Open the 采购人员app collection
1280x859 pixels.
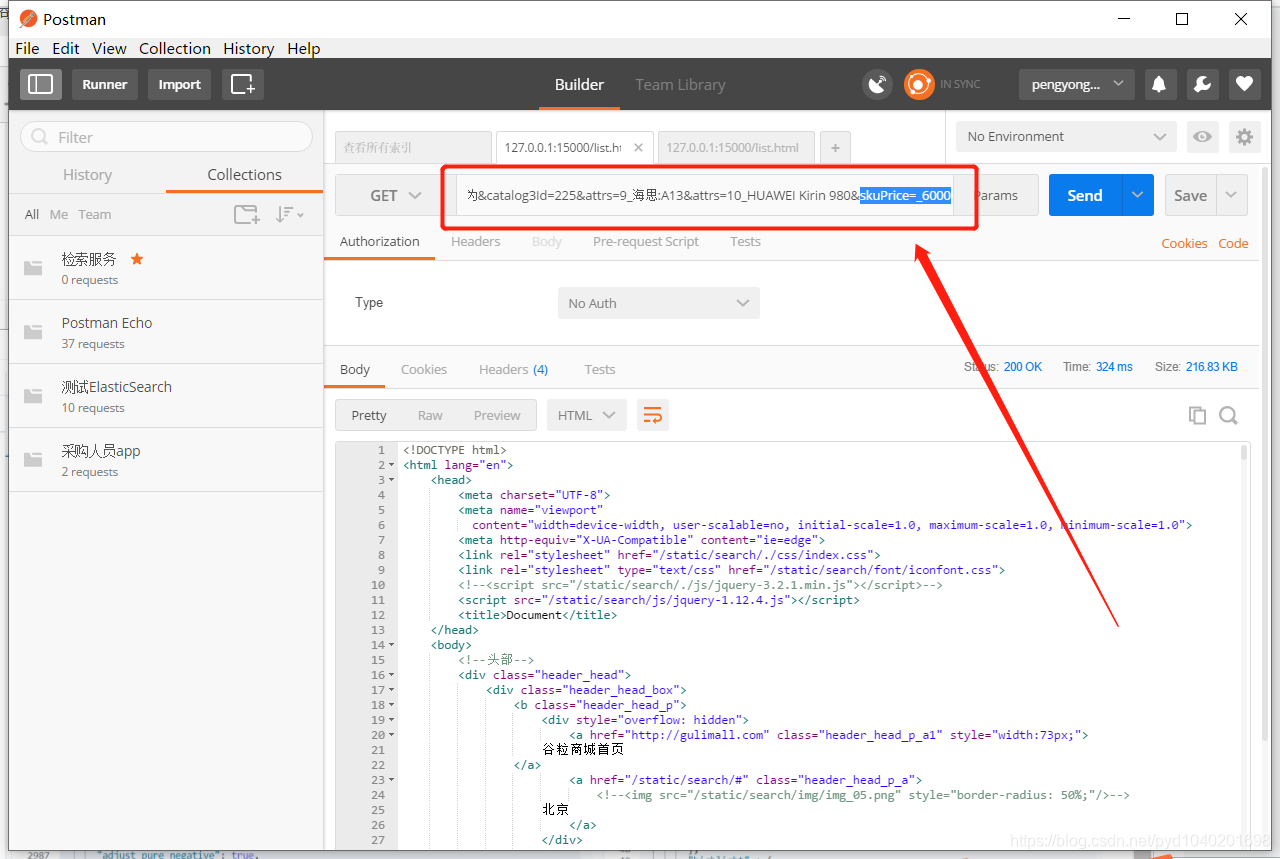tap(166, 460)
